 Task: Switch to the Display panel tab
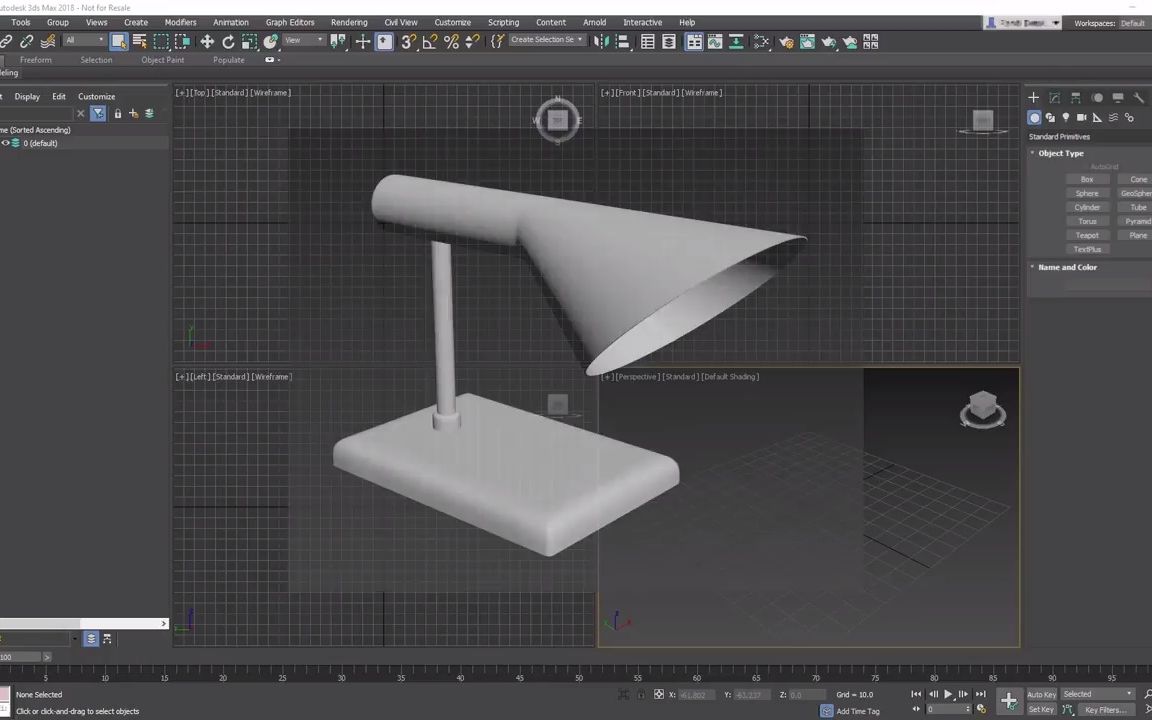point(1119,98)
